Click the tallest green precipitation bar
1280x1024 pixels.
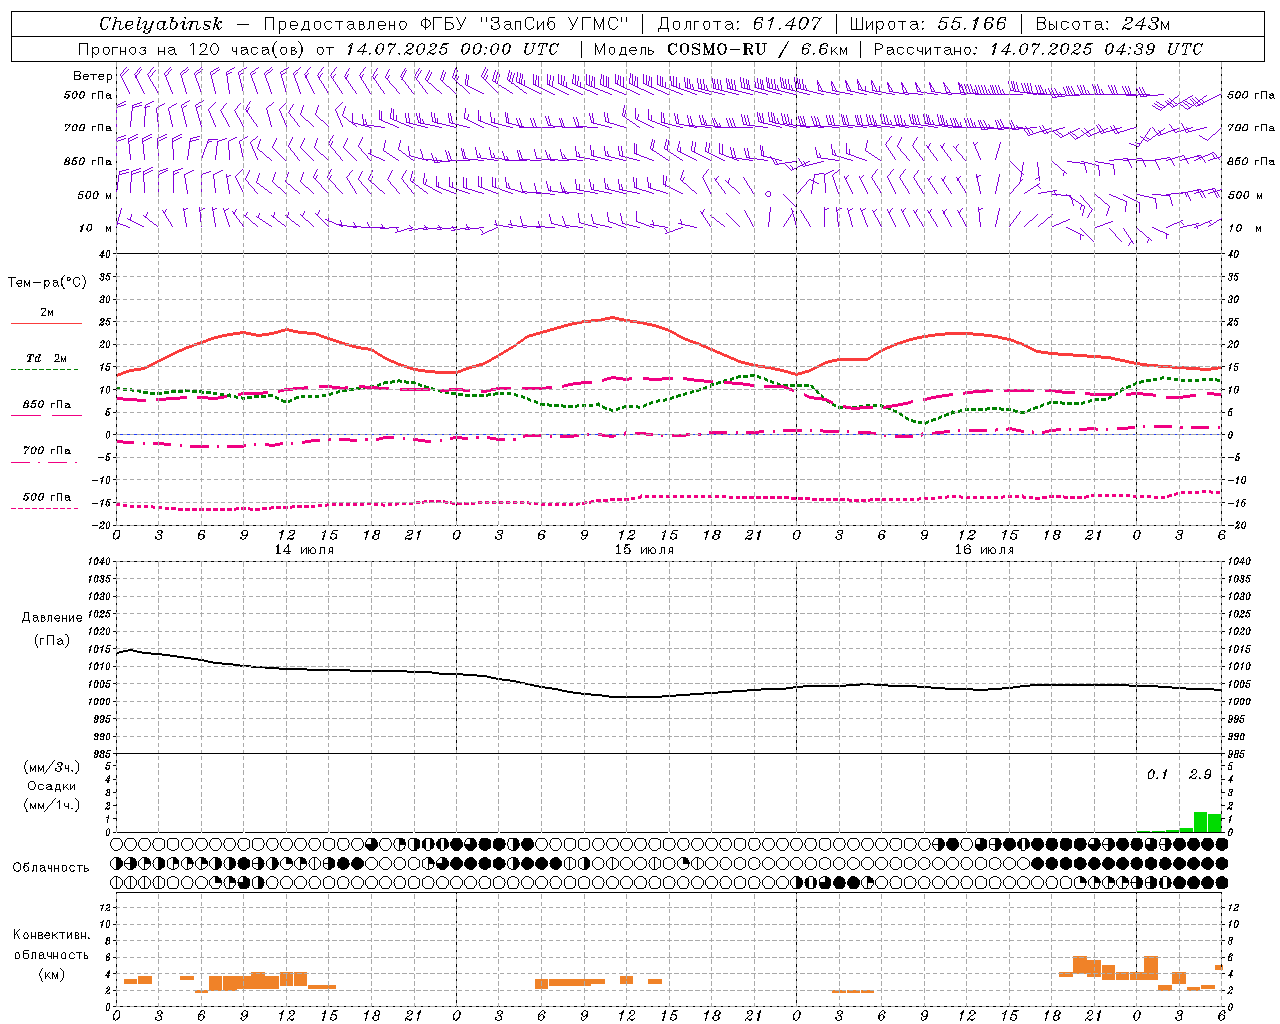pyautogui.click(x=1200, y=822)
